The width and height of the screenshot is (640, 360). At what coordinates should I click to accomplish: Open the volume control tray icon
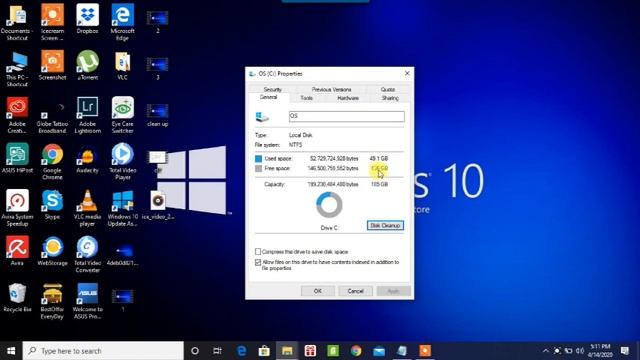coord(580,351)
